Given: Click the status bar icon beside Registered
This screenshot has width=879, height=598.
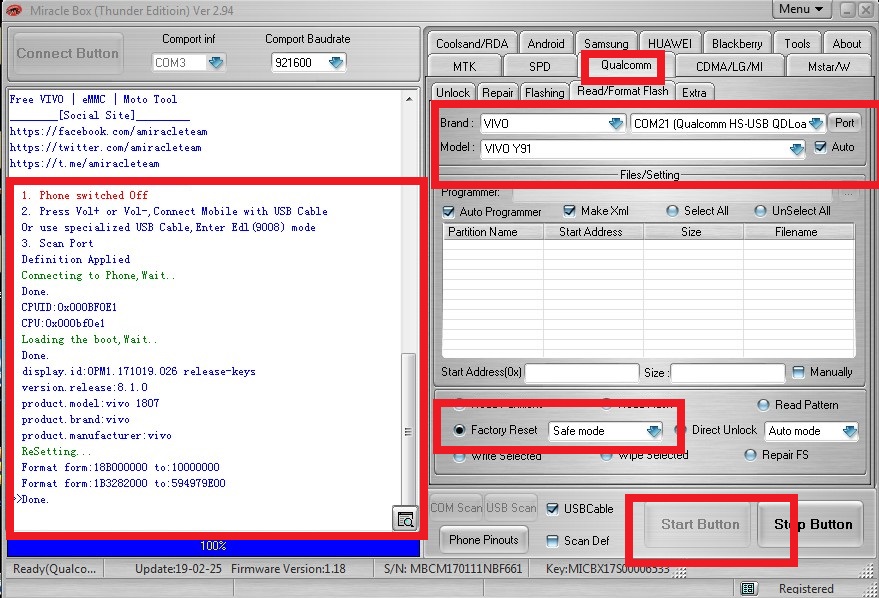Looking at the screenshot, I should 747,588.
